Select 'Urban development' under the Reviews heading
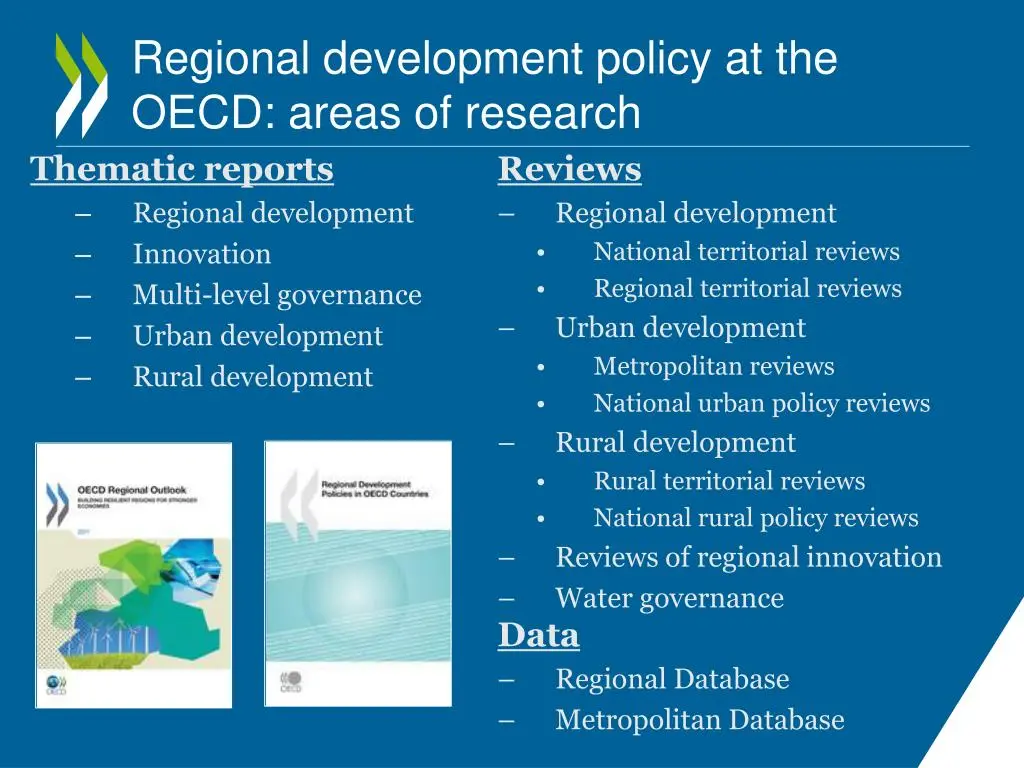The image size is (1024, 768). pyautogui.click(x=680, y=328)
